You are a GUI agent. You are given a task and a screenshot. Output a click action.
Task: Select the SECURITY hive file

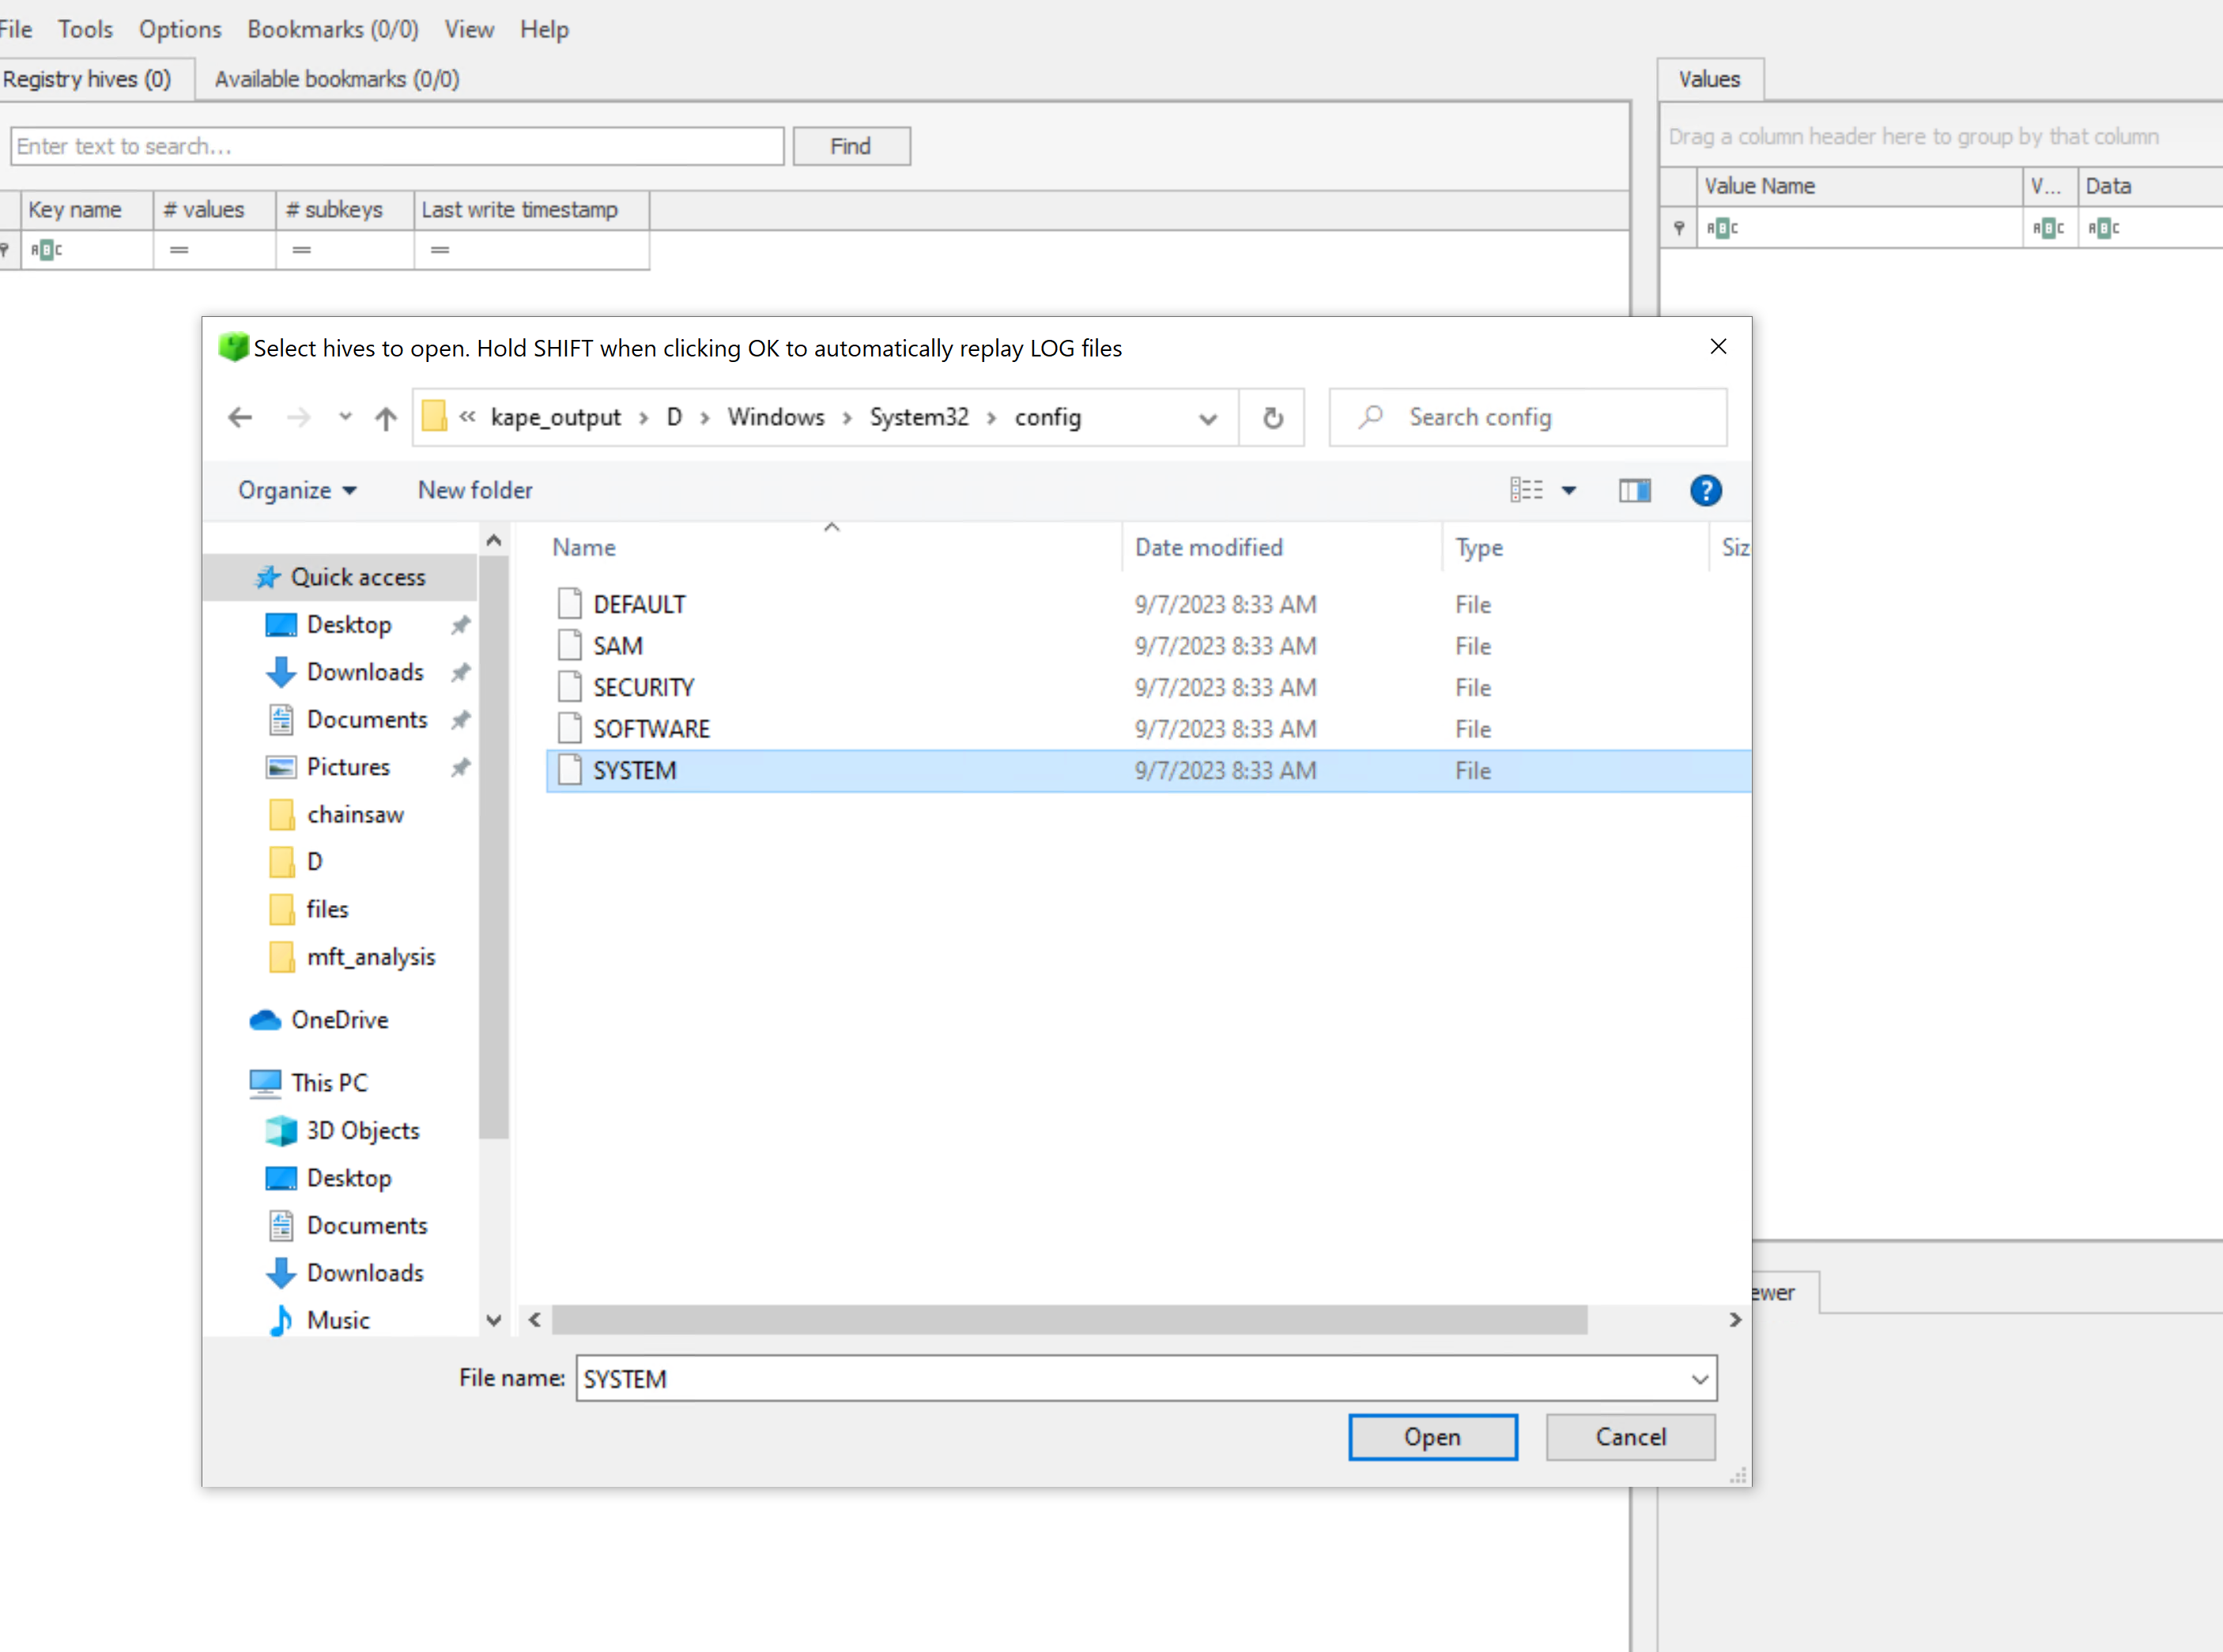click(643, 688)
